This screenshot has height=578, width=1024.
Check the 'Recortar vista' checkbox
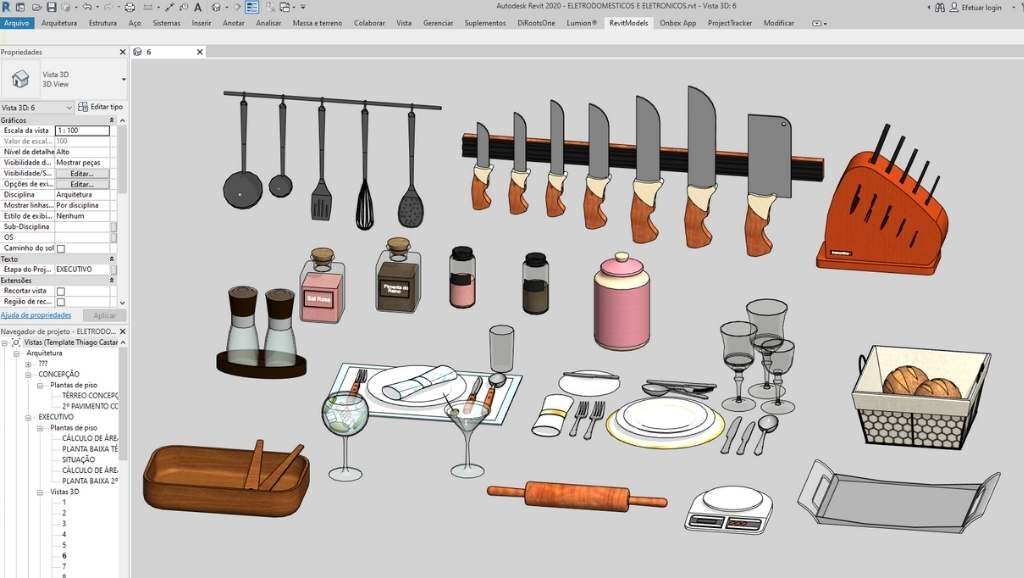(60, 291)
